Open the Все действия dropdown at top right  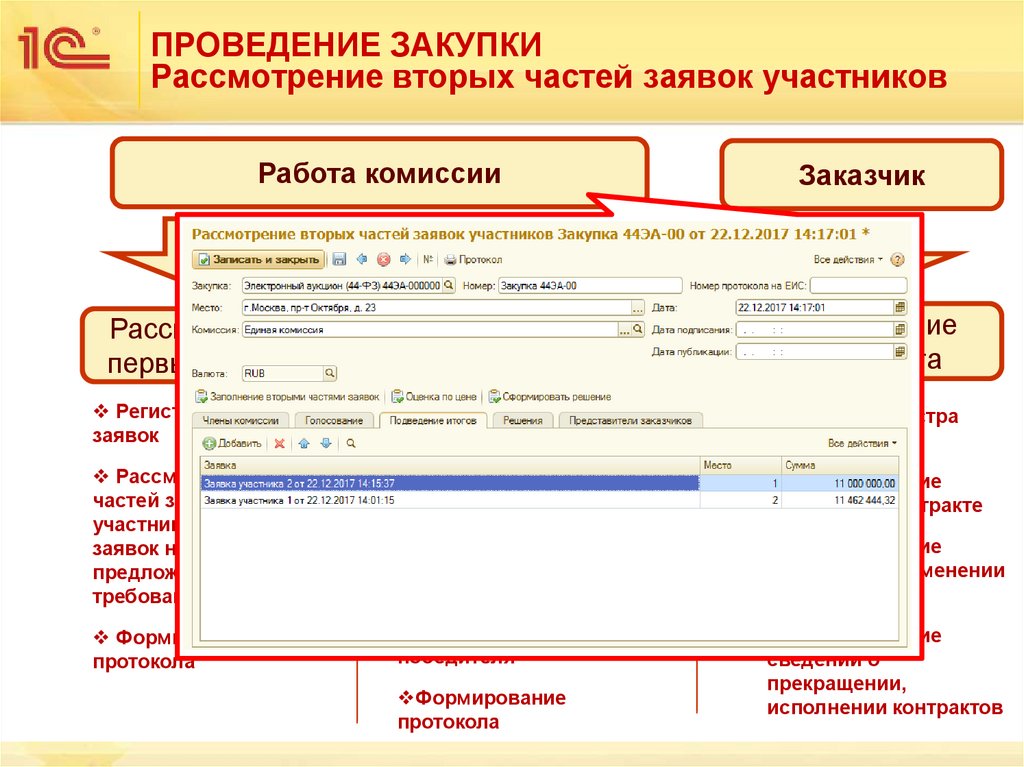coord(845,257)
